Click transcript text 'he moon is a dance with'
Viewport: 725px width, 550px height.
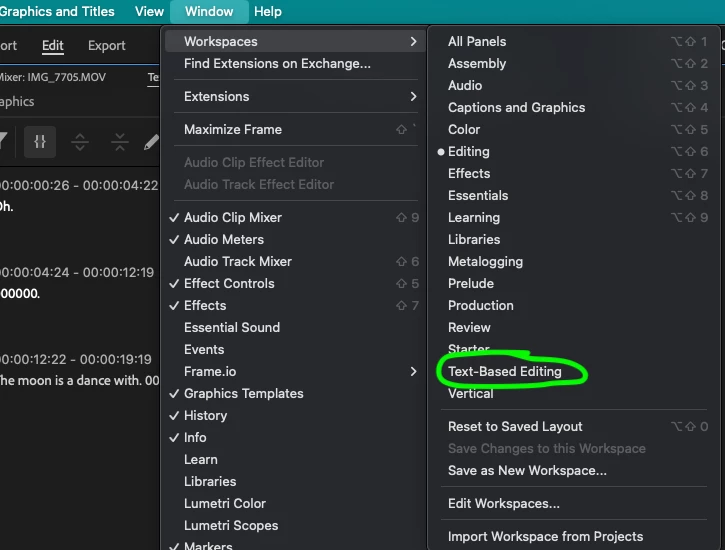coord(70,380)
